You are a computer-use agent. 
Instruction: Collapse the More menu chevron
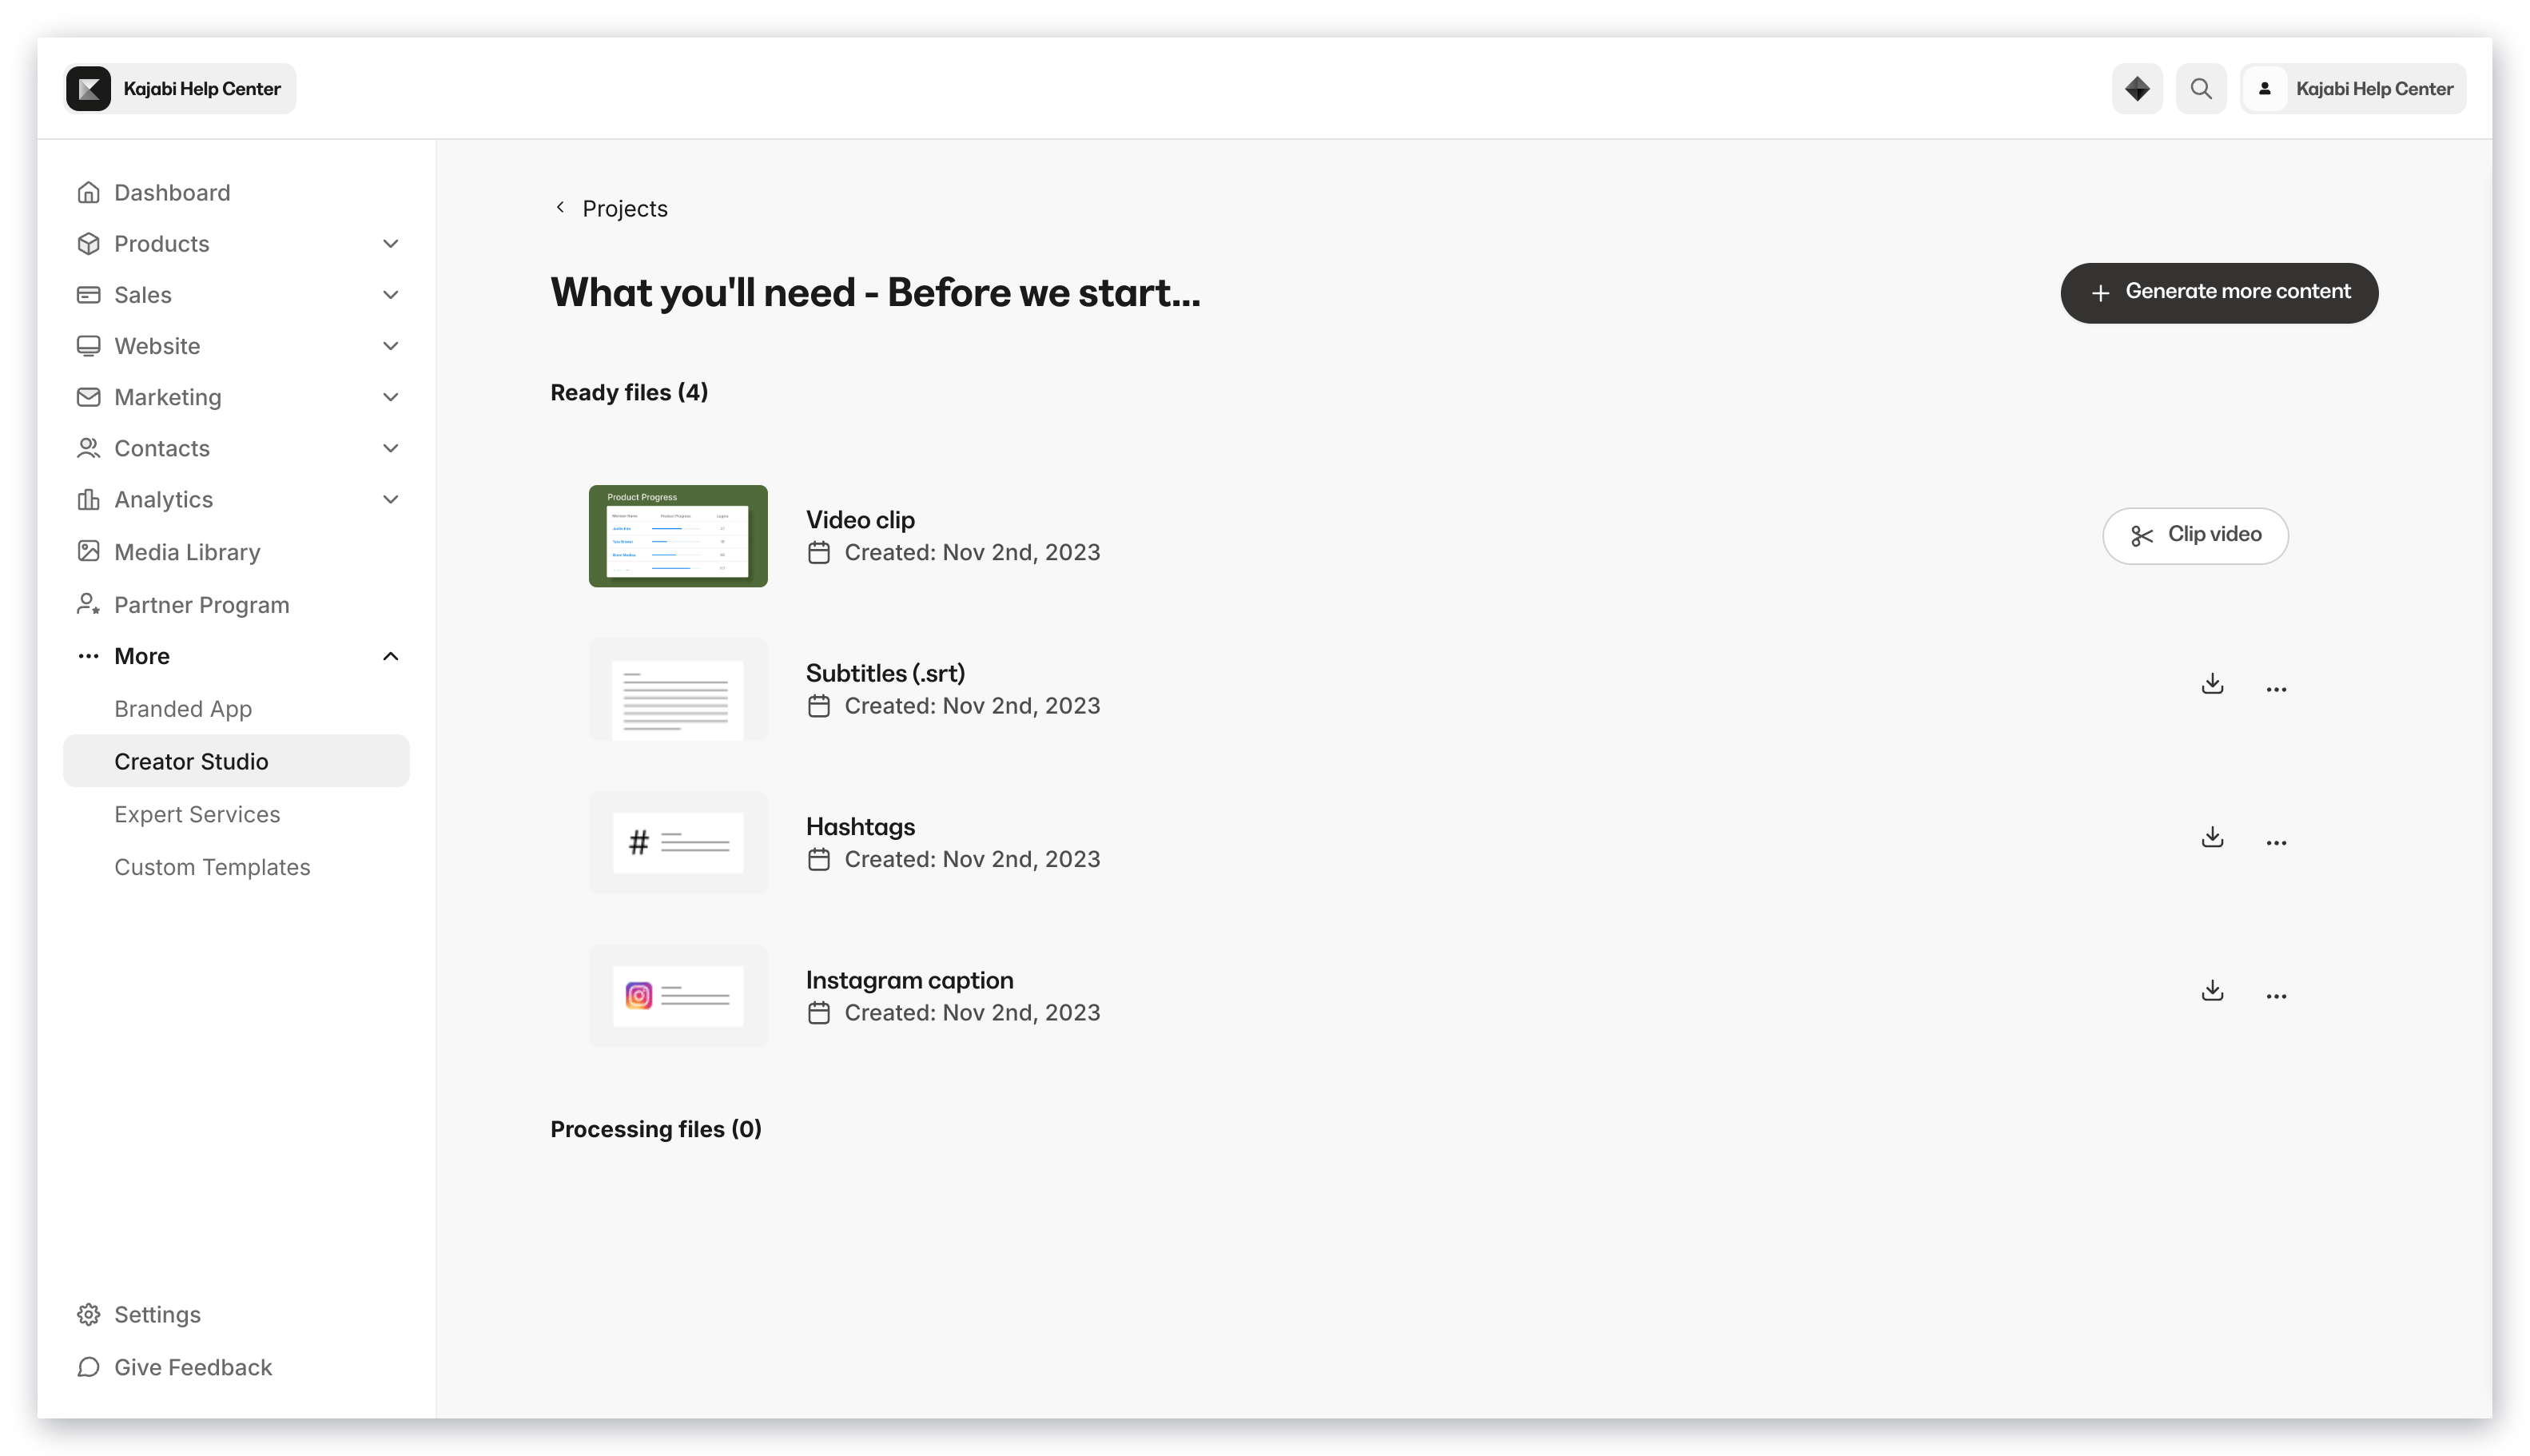pyautogui.click(x=391, y=656)
